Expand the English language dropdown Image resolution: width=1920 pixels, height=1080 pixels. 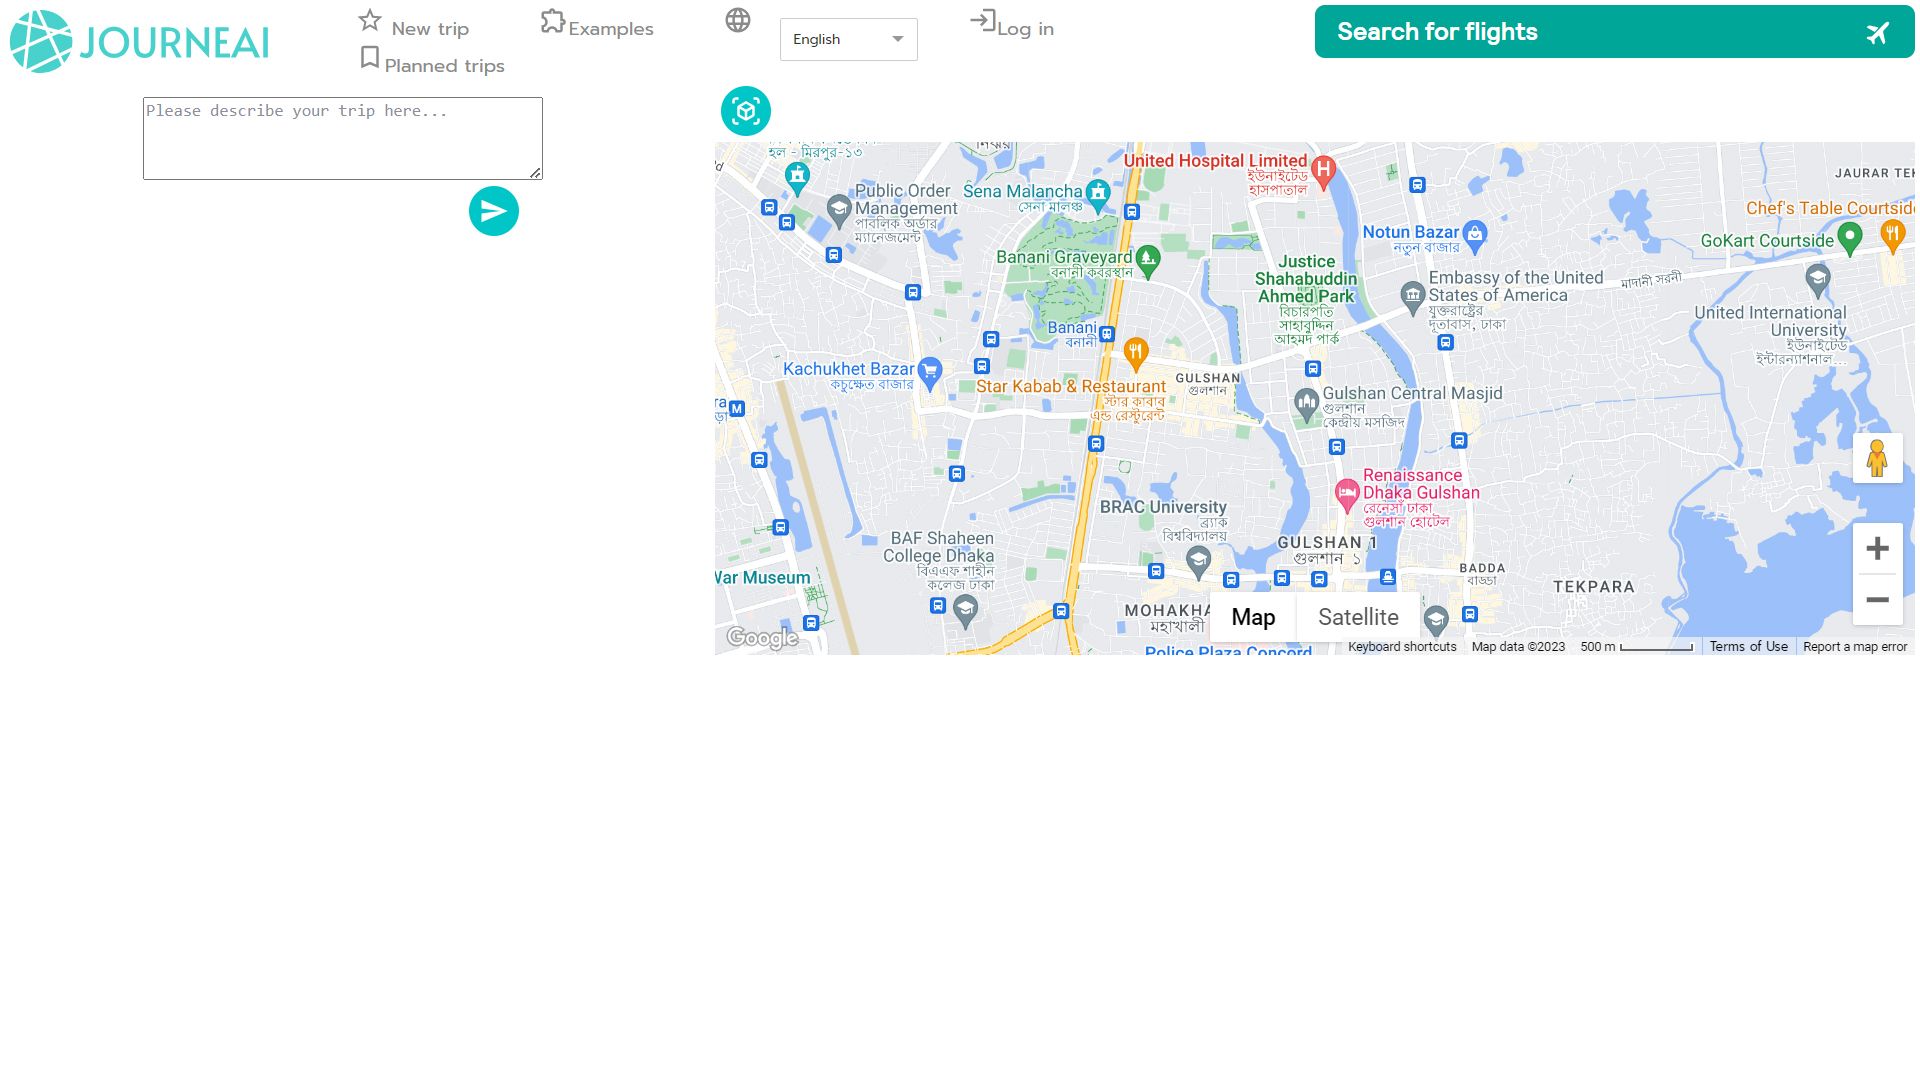[x=849, y=39]
